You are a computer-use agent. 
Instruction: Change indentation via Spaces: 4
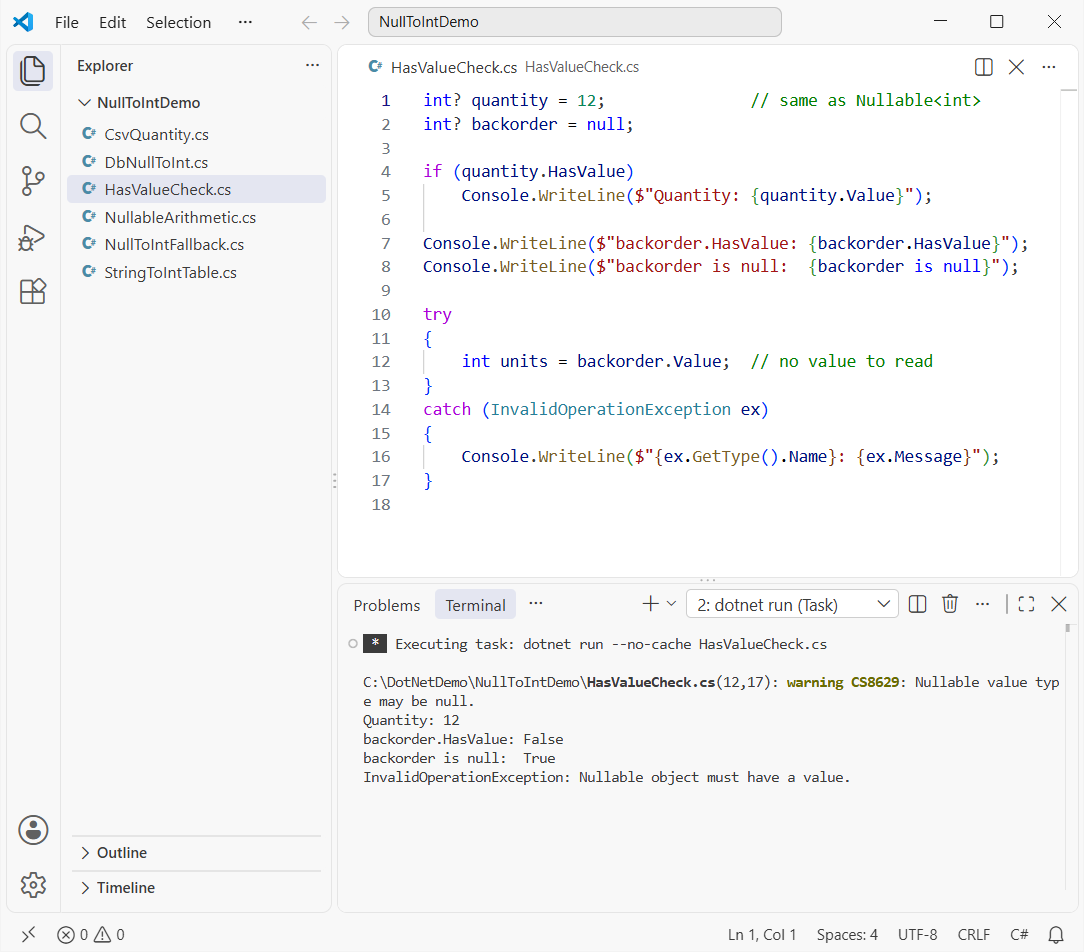[847, 935]
